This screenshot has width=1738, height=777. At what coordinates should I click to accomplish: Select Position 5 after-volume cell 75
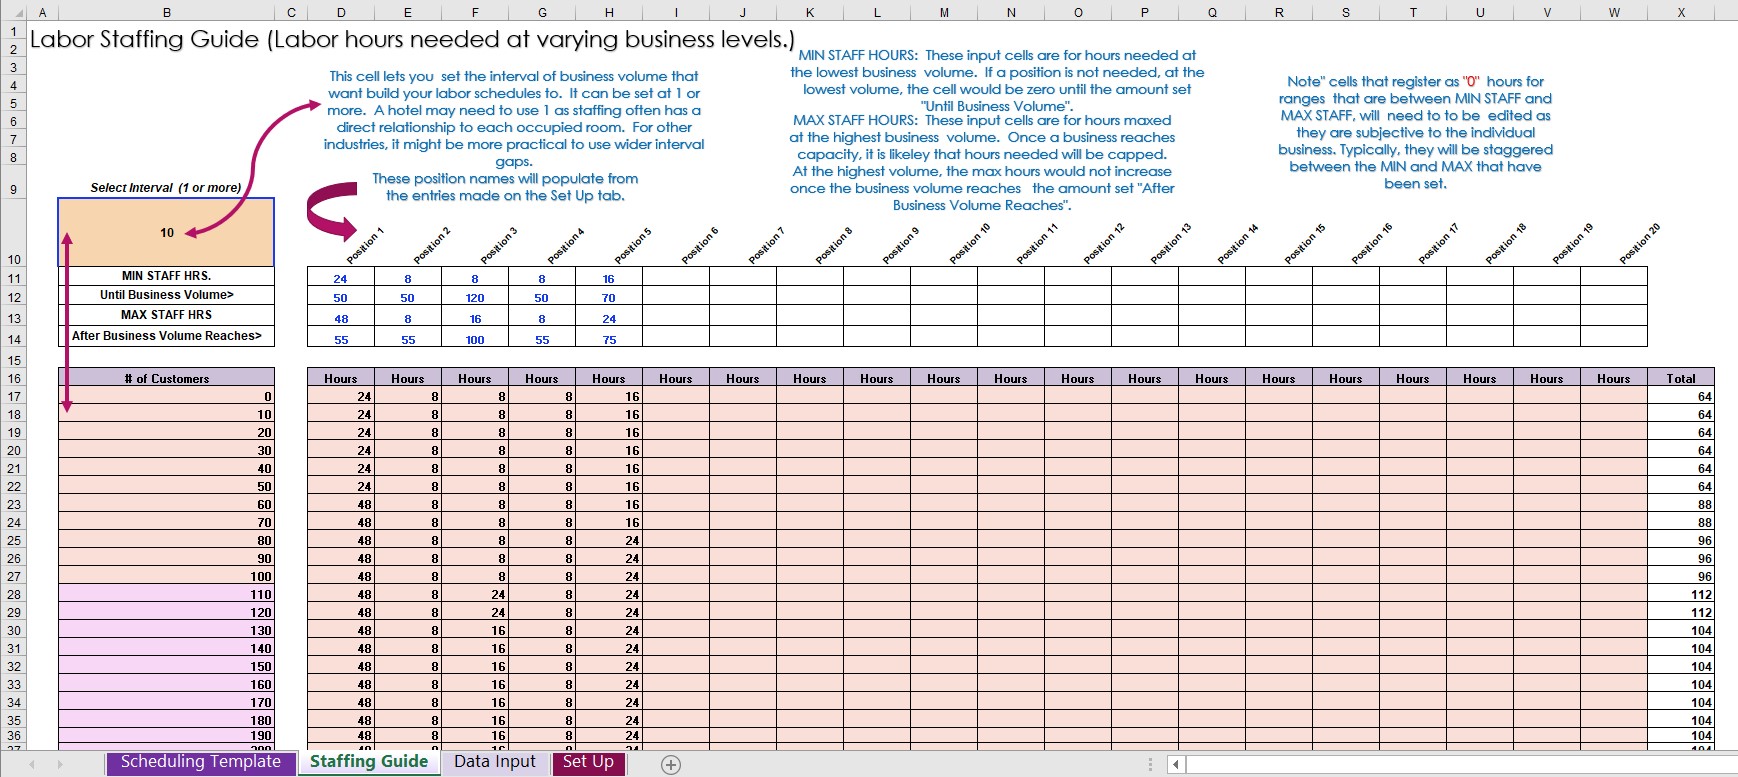coord(609,339)
